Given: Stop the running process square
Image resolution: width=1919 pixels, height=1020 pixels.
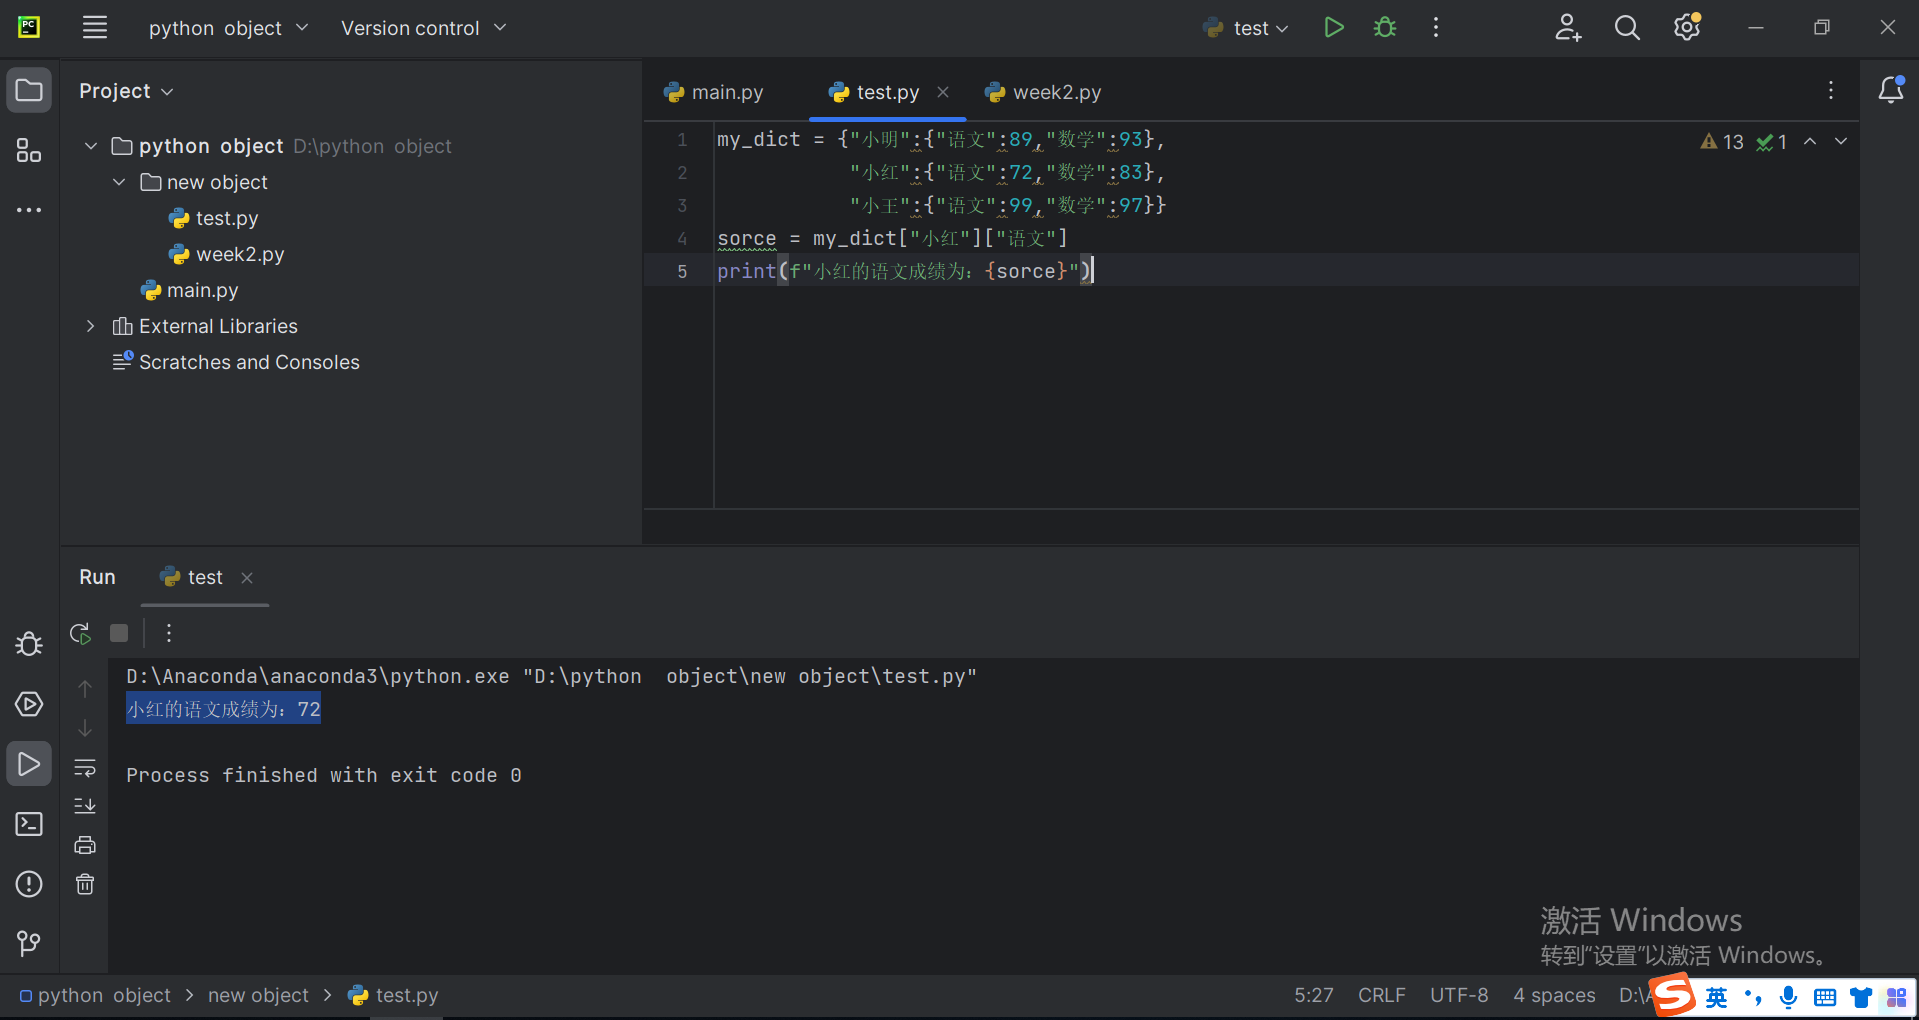Looking at the screenshot, I should (119, 633).
